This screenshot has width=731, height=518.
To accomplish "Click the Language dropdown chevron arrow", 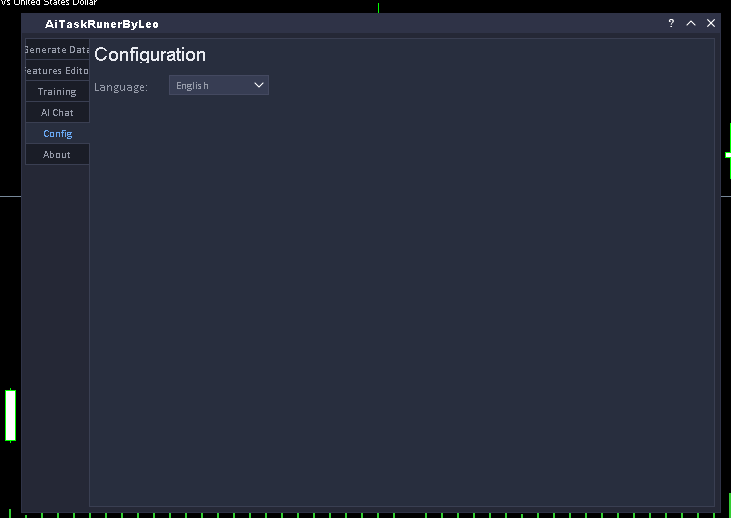I will [259, 85].
